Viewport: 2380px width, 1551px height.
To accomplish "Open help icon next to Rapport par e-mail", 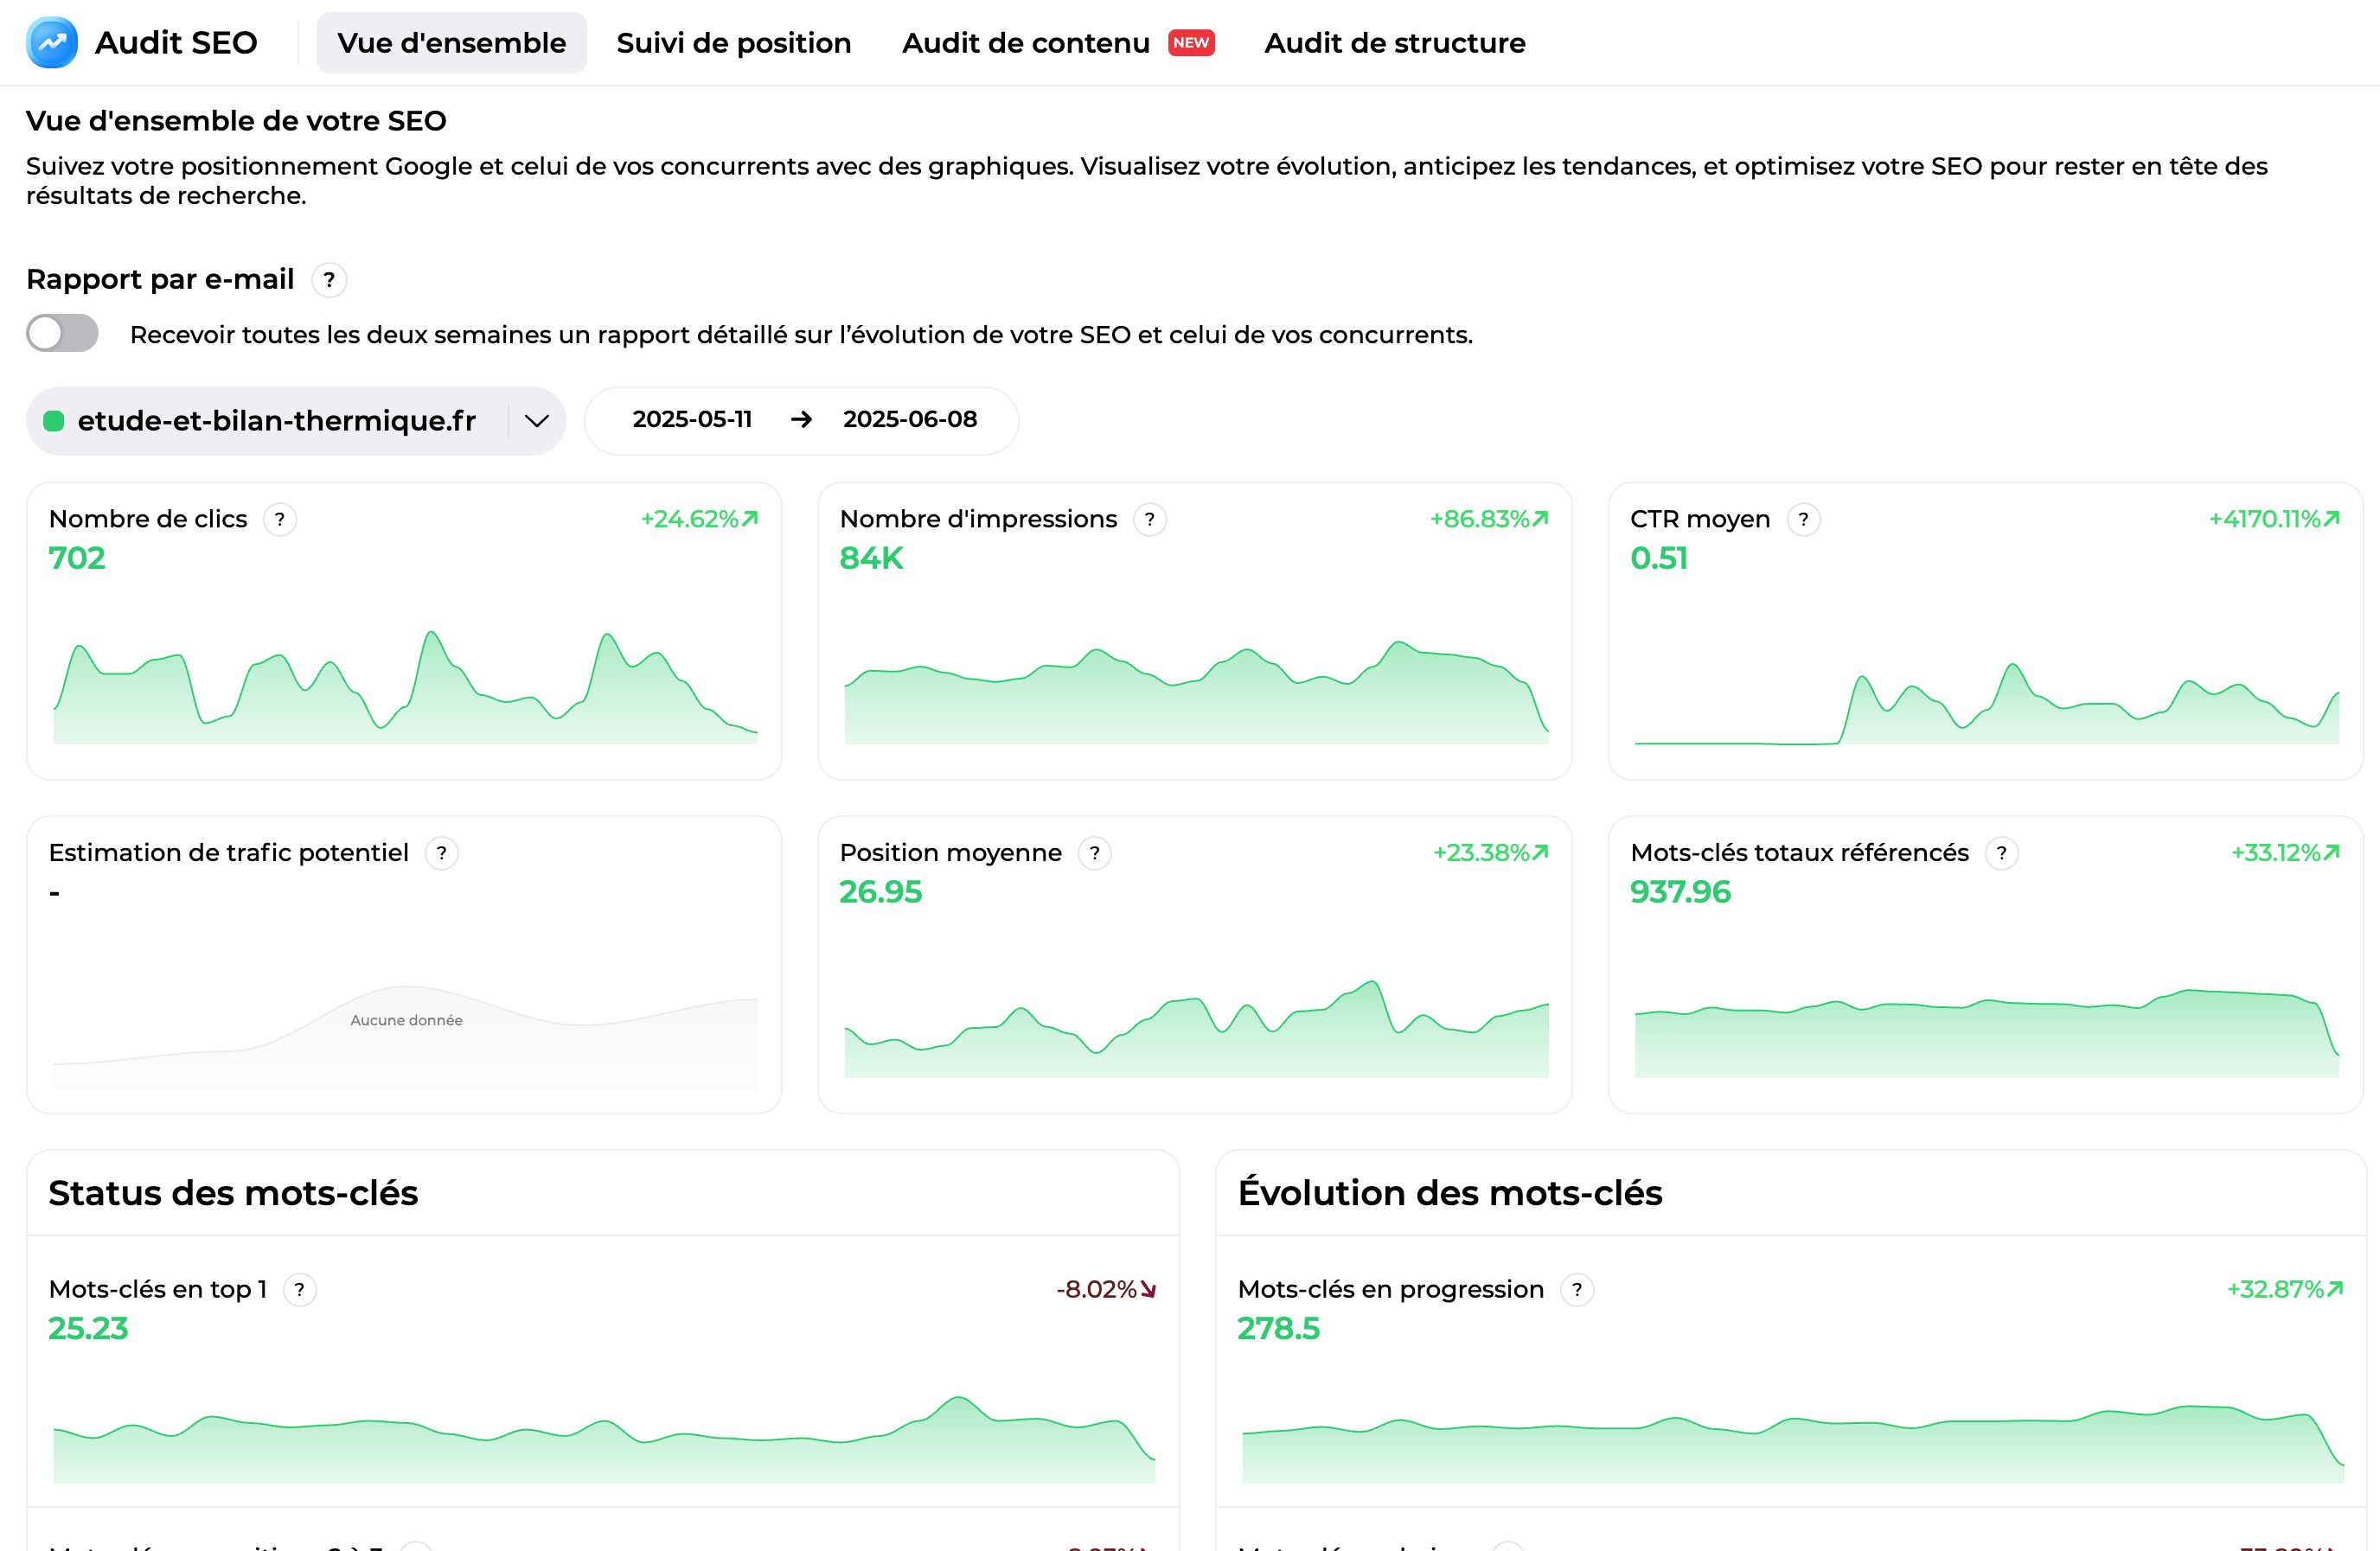I will pyautogui.click(x=329, y=280).
